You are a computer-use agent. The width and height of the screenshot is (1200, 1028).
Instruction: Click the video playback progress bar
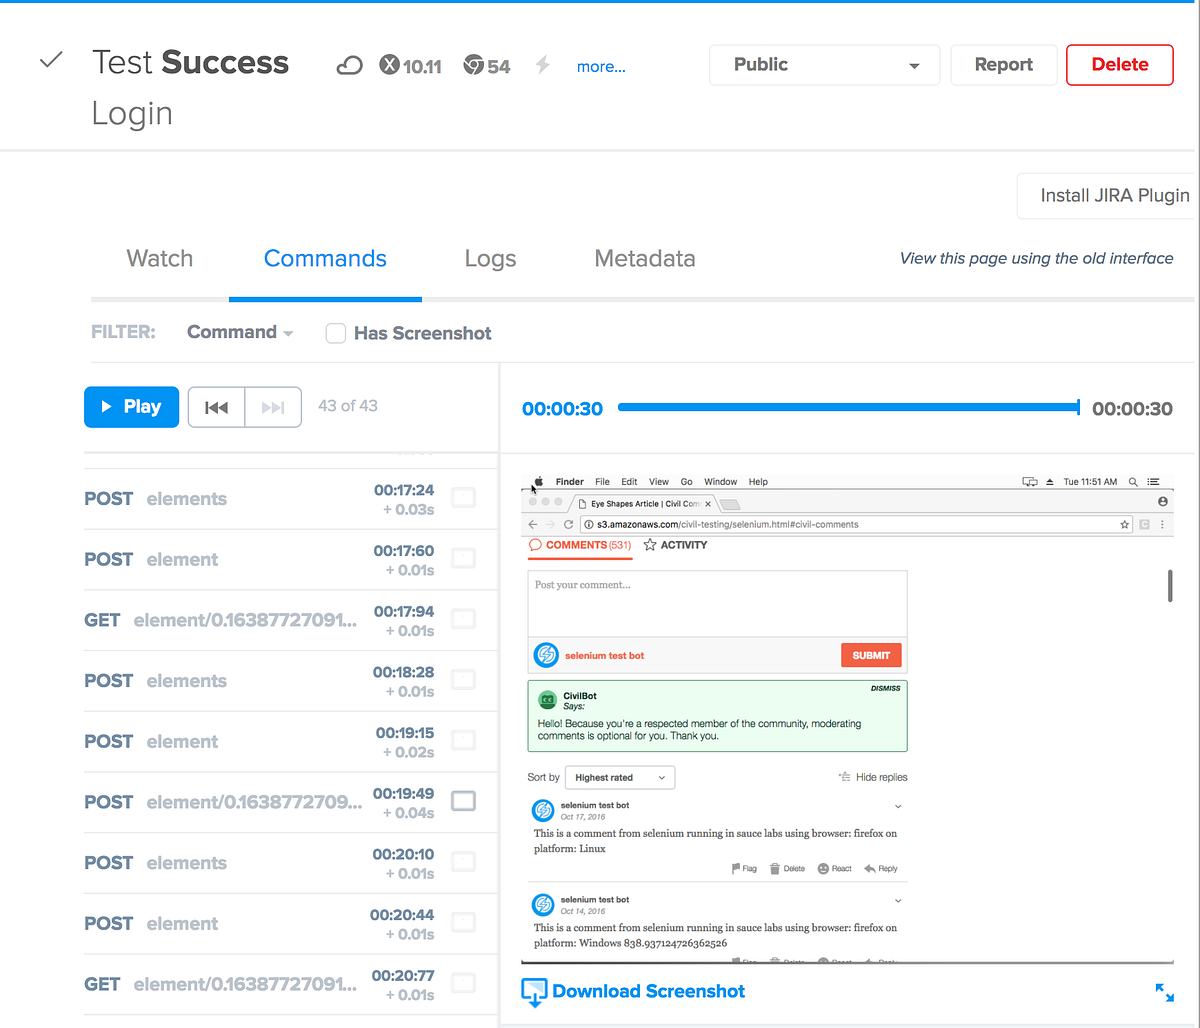point(848,407)
